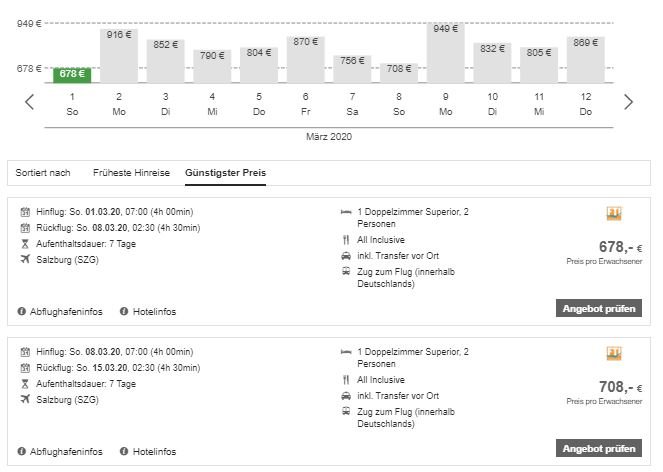Choose the 708 € bar for Sunday 8
Screen dimensions: 663x472
[399, 73]
